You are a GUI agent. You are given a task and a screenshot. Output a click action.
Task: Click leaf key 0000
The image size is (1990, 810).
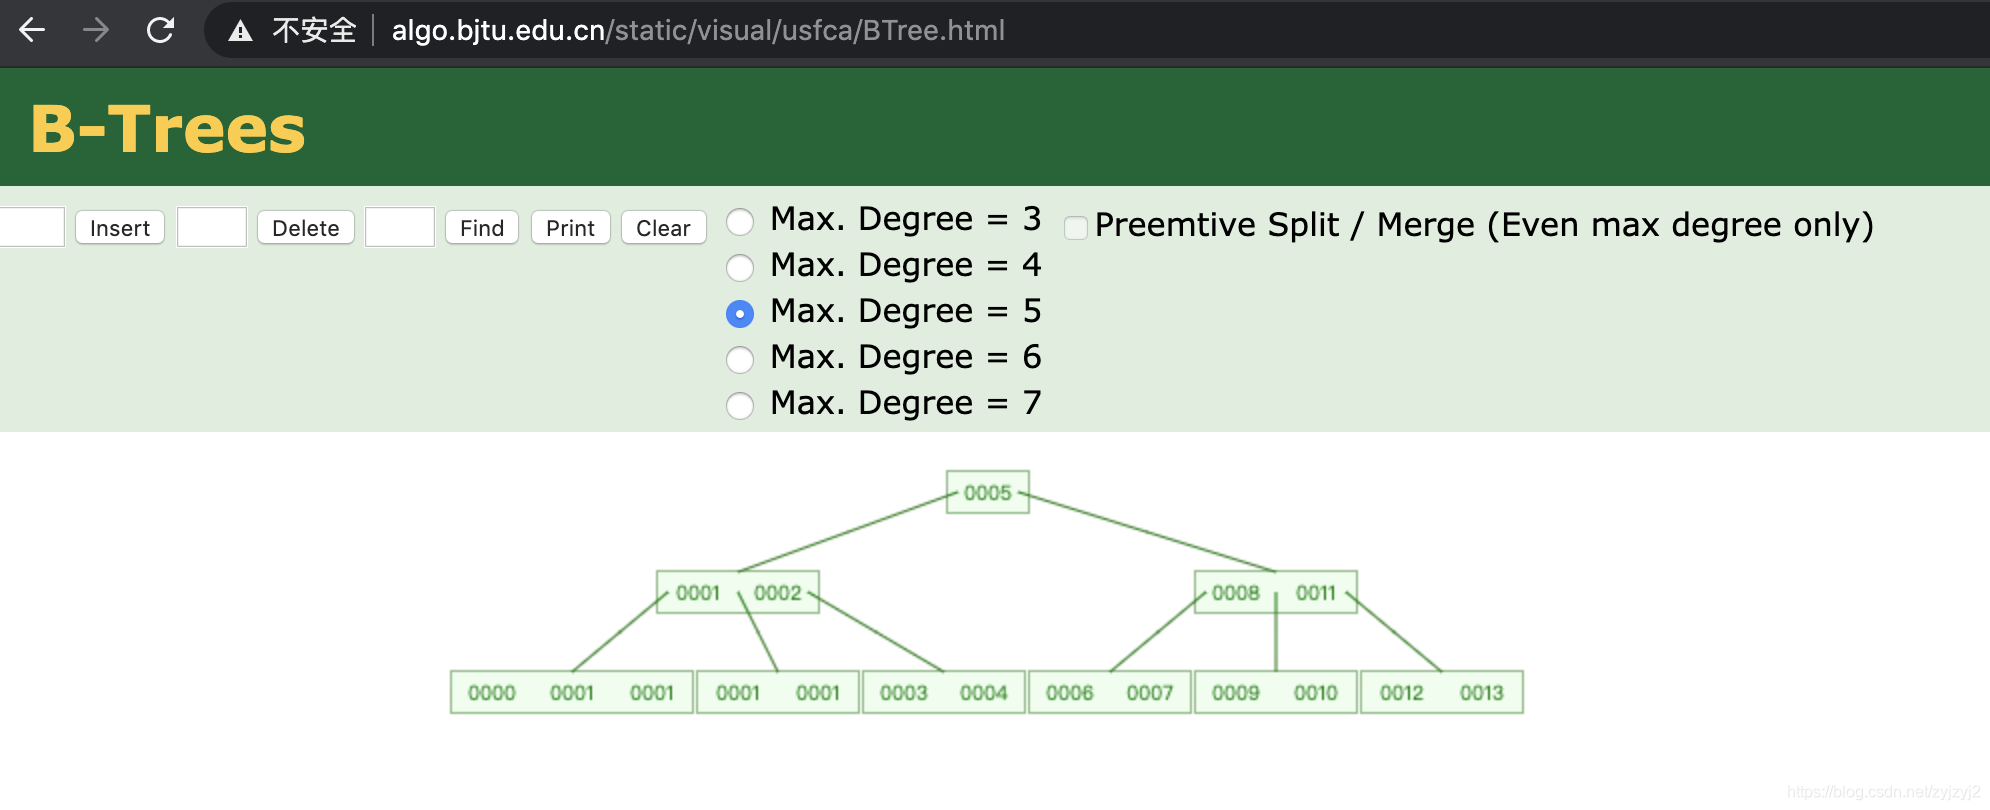(492, 693)
